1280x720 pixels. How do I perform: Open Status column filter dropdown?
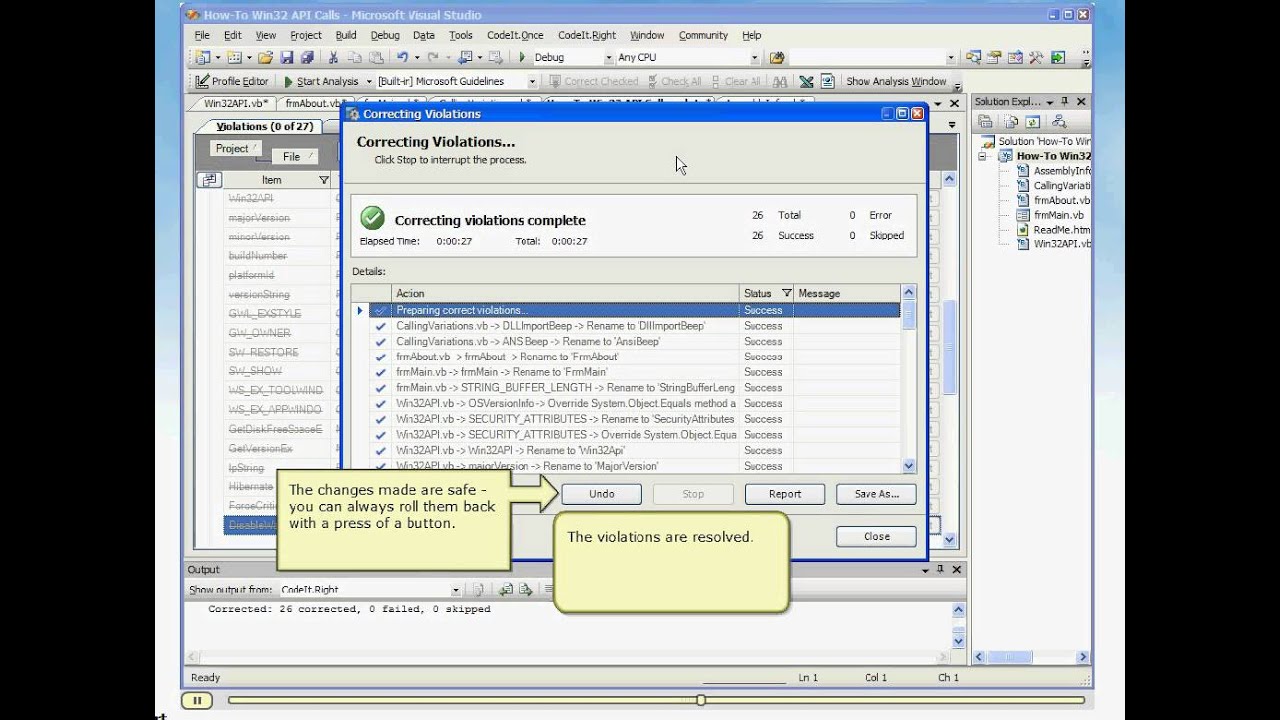[x=786, y=293]
